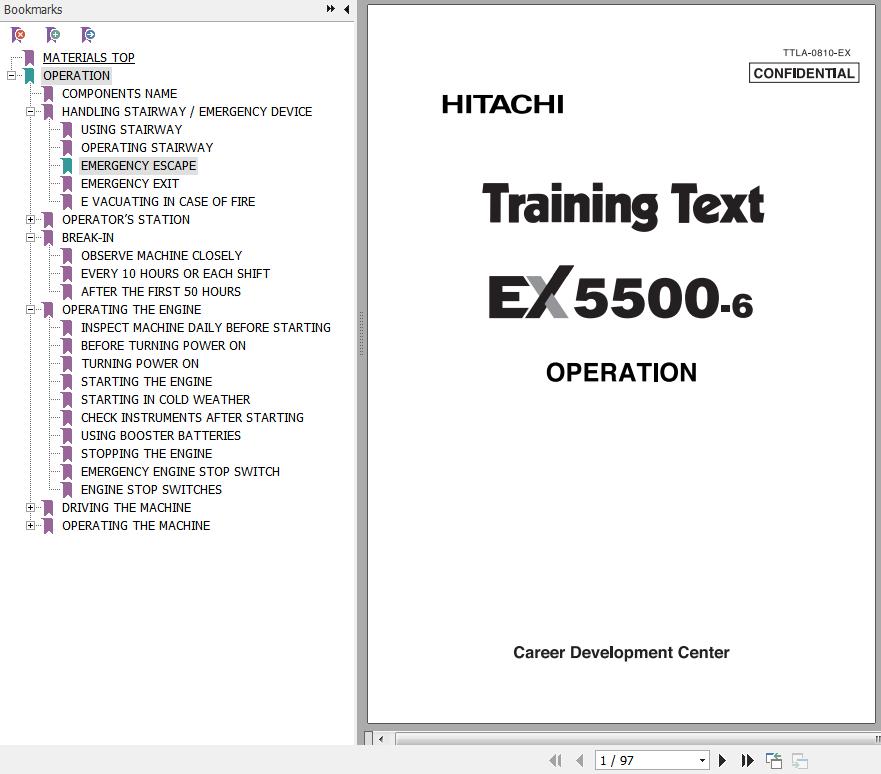This screenshot has width=881, height=774.
Task: Click bookmark icon beside COMPONENTS NAME
Action: (48, 94)
